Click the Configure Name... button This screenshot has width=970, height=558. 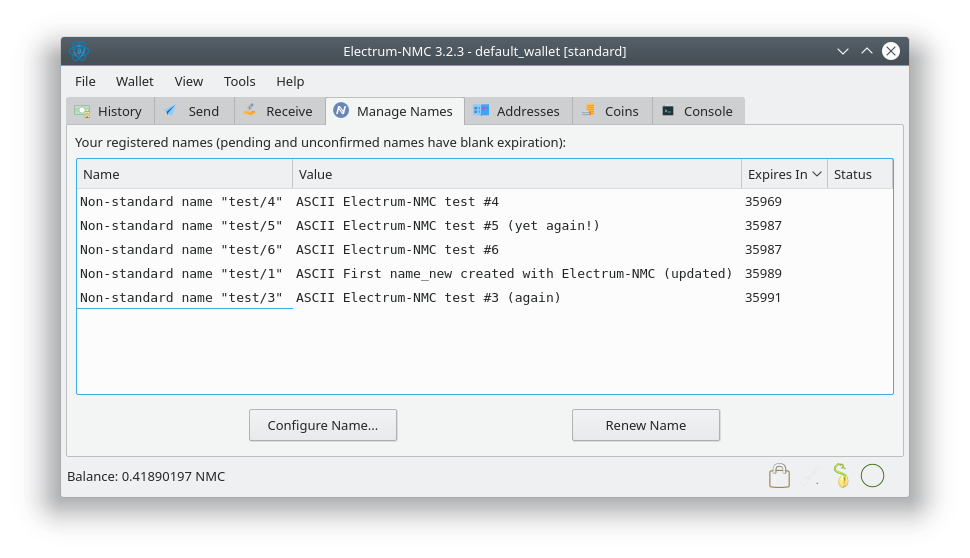[x=323, y=425]
